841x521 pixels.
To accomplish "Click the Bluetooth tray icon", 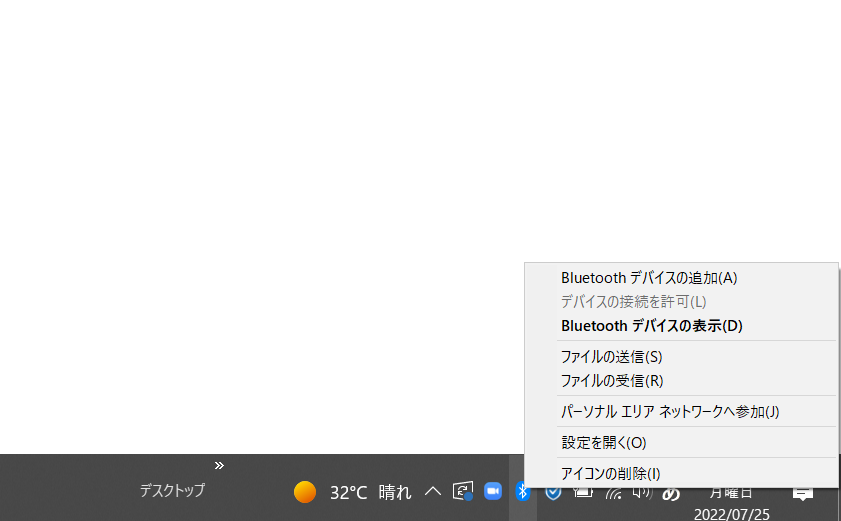I will [522, 491].
